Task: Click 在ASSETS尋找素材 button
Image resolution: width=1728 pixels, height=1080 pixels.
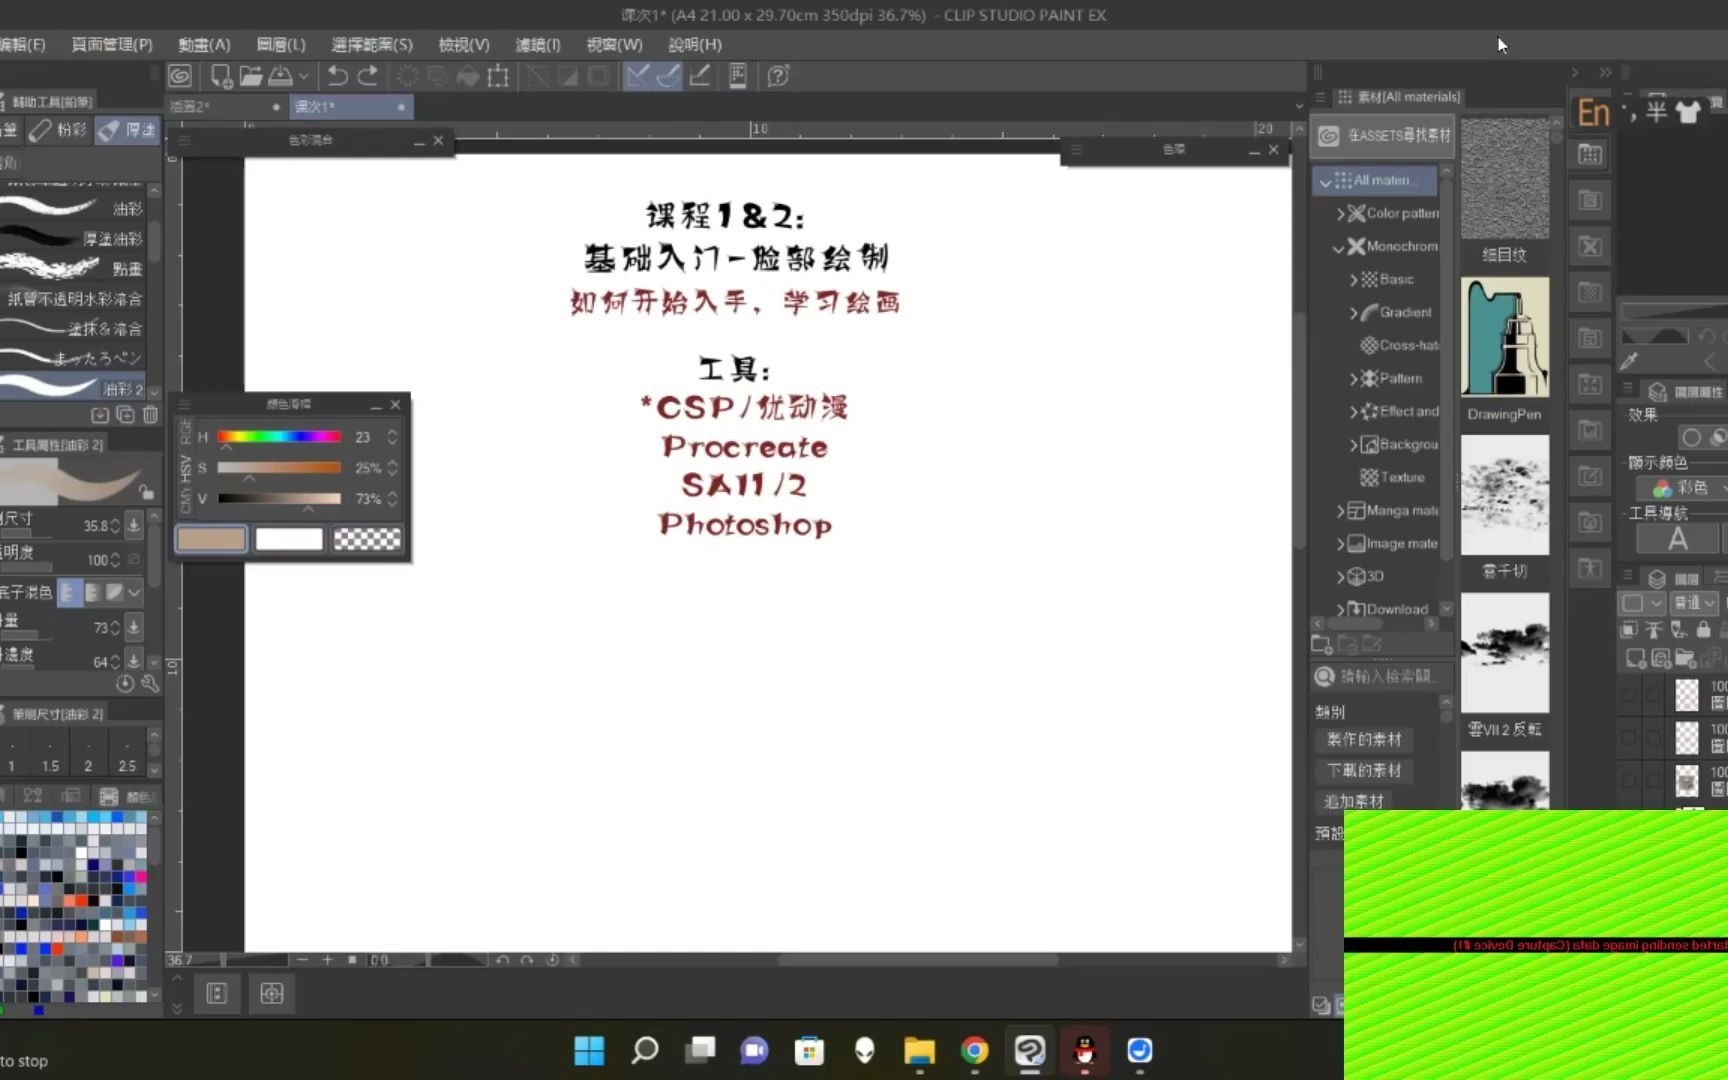Action: pos(1385,136)
